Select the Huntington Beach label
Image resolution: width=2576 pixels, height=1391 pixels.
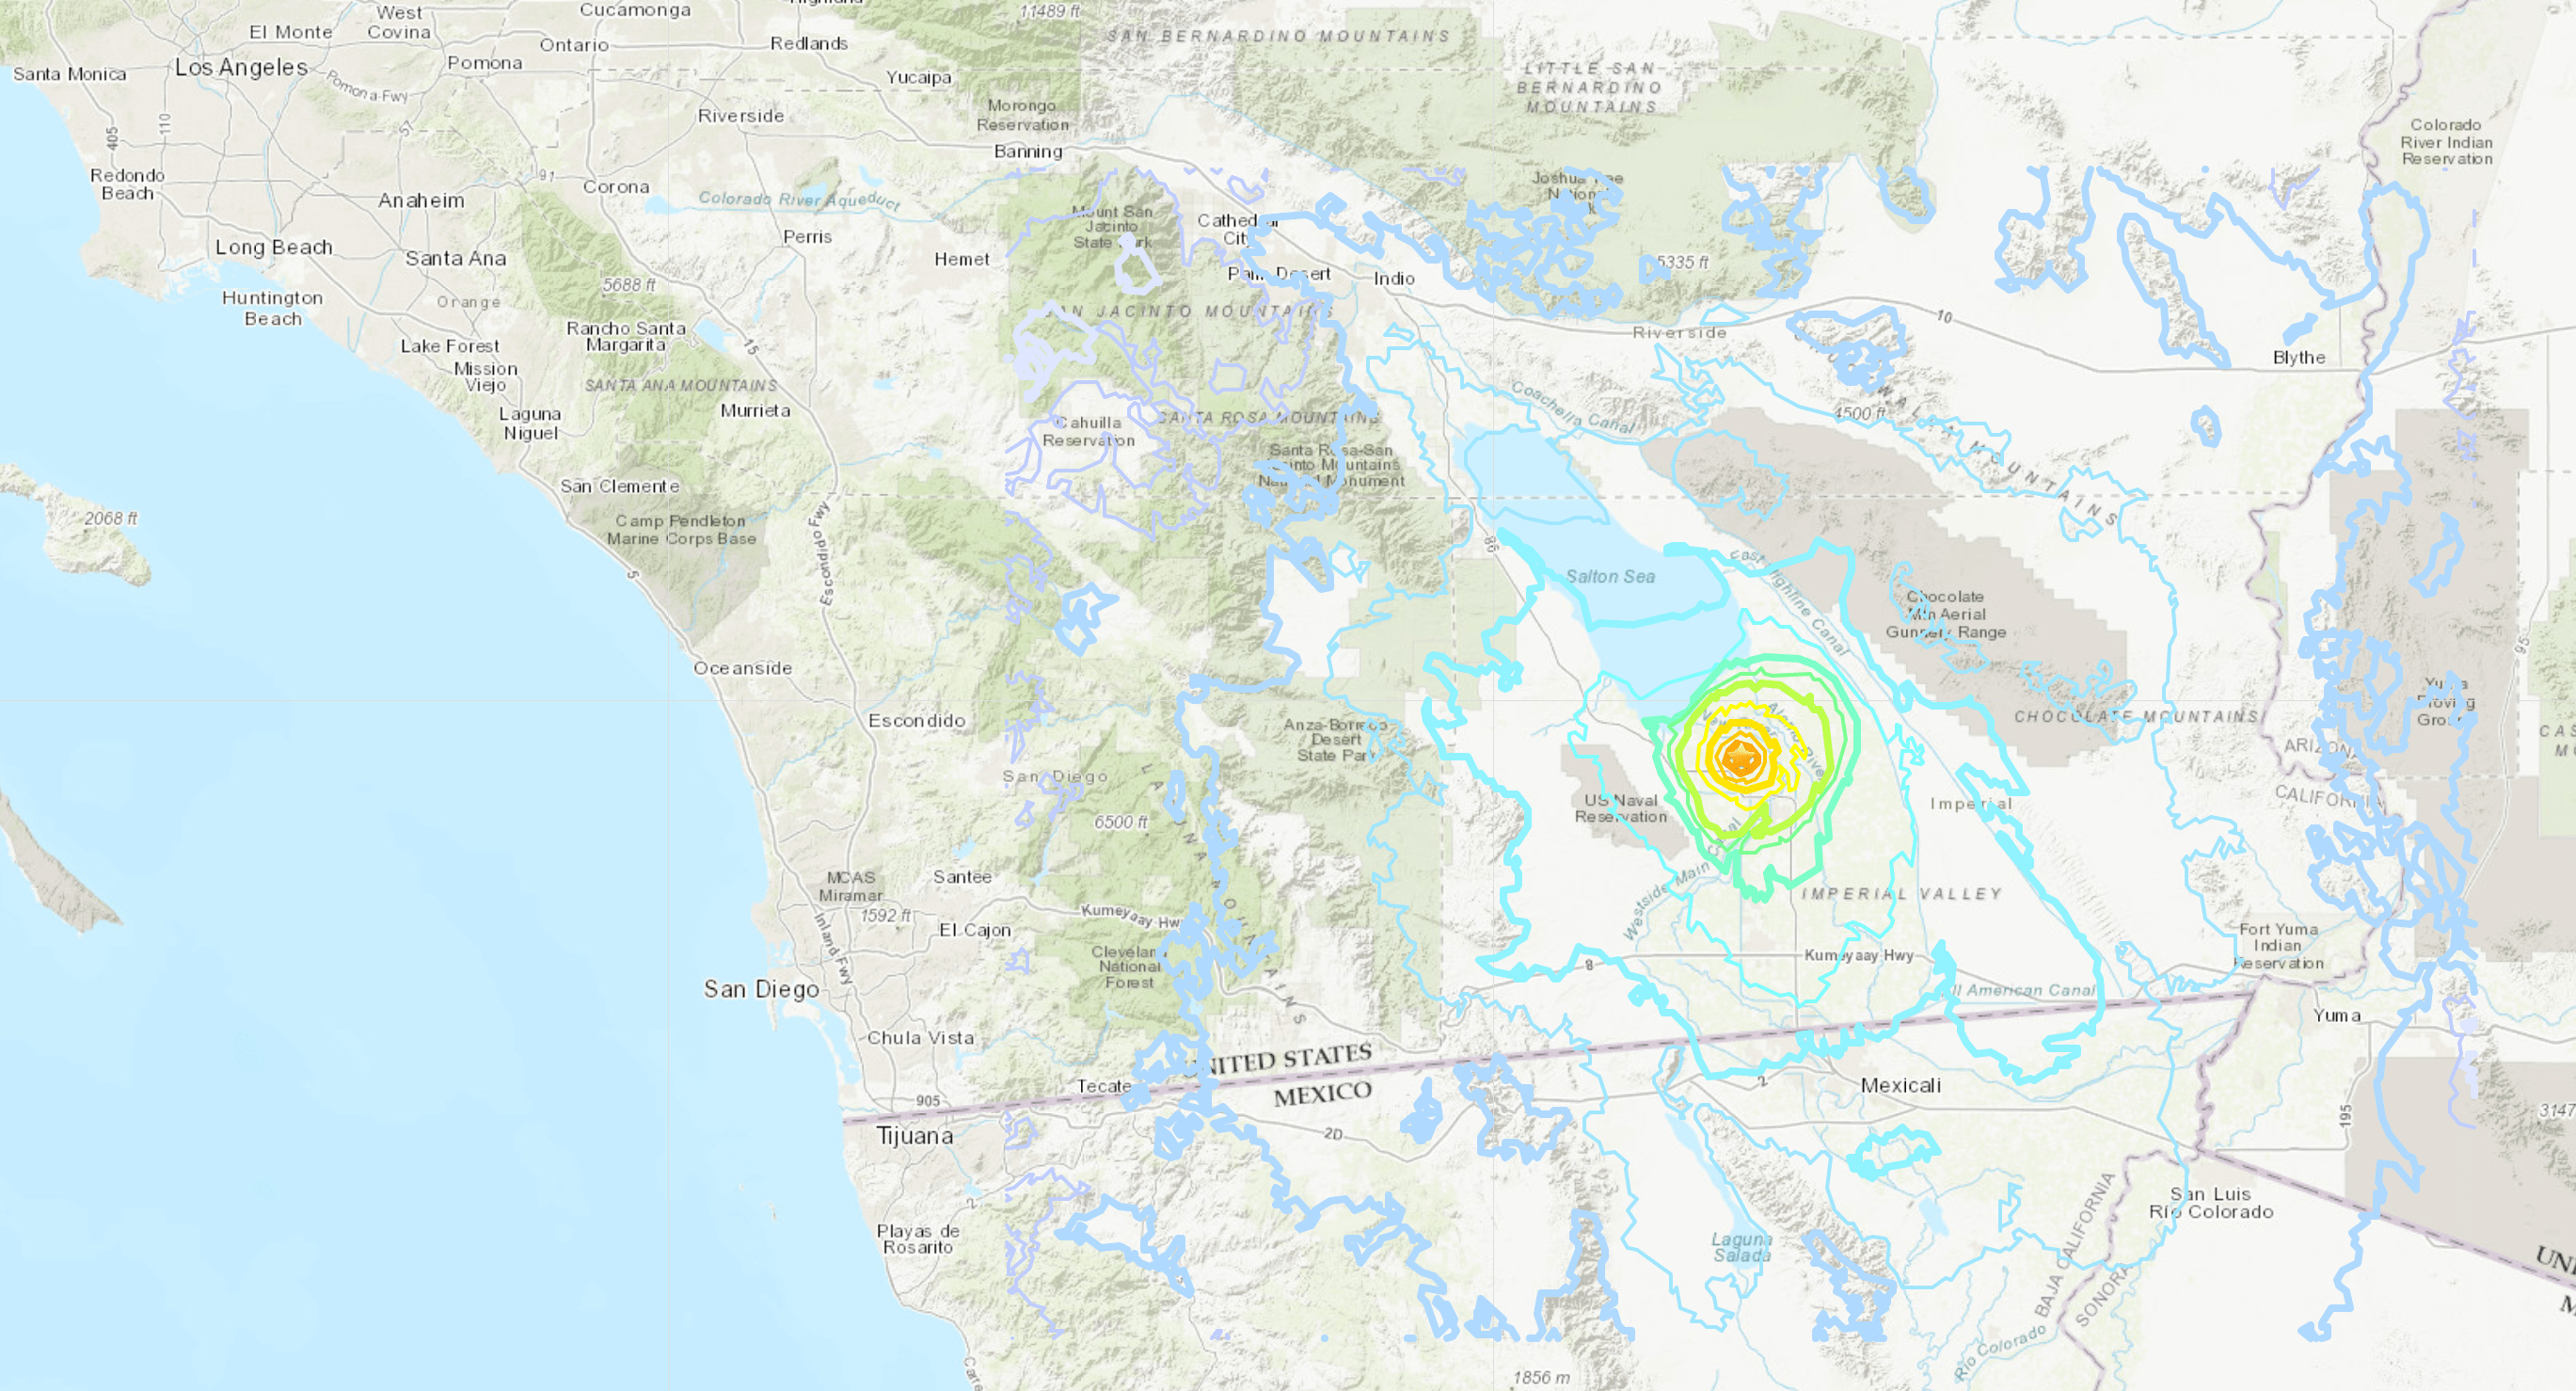tap(272, 308)
